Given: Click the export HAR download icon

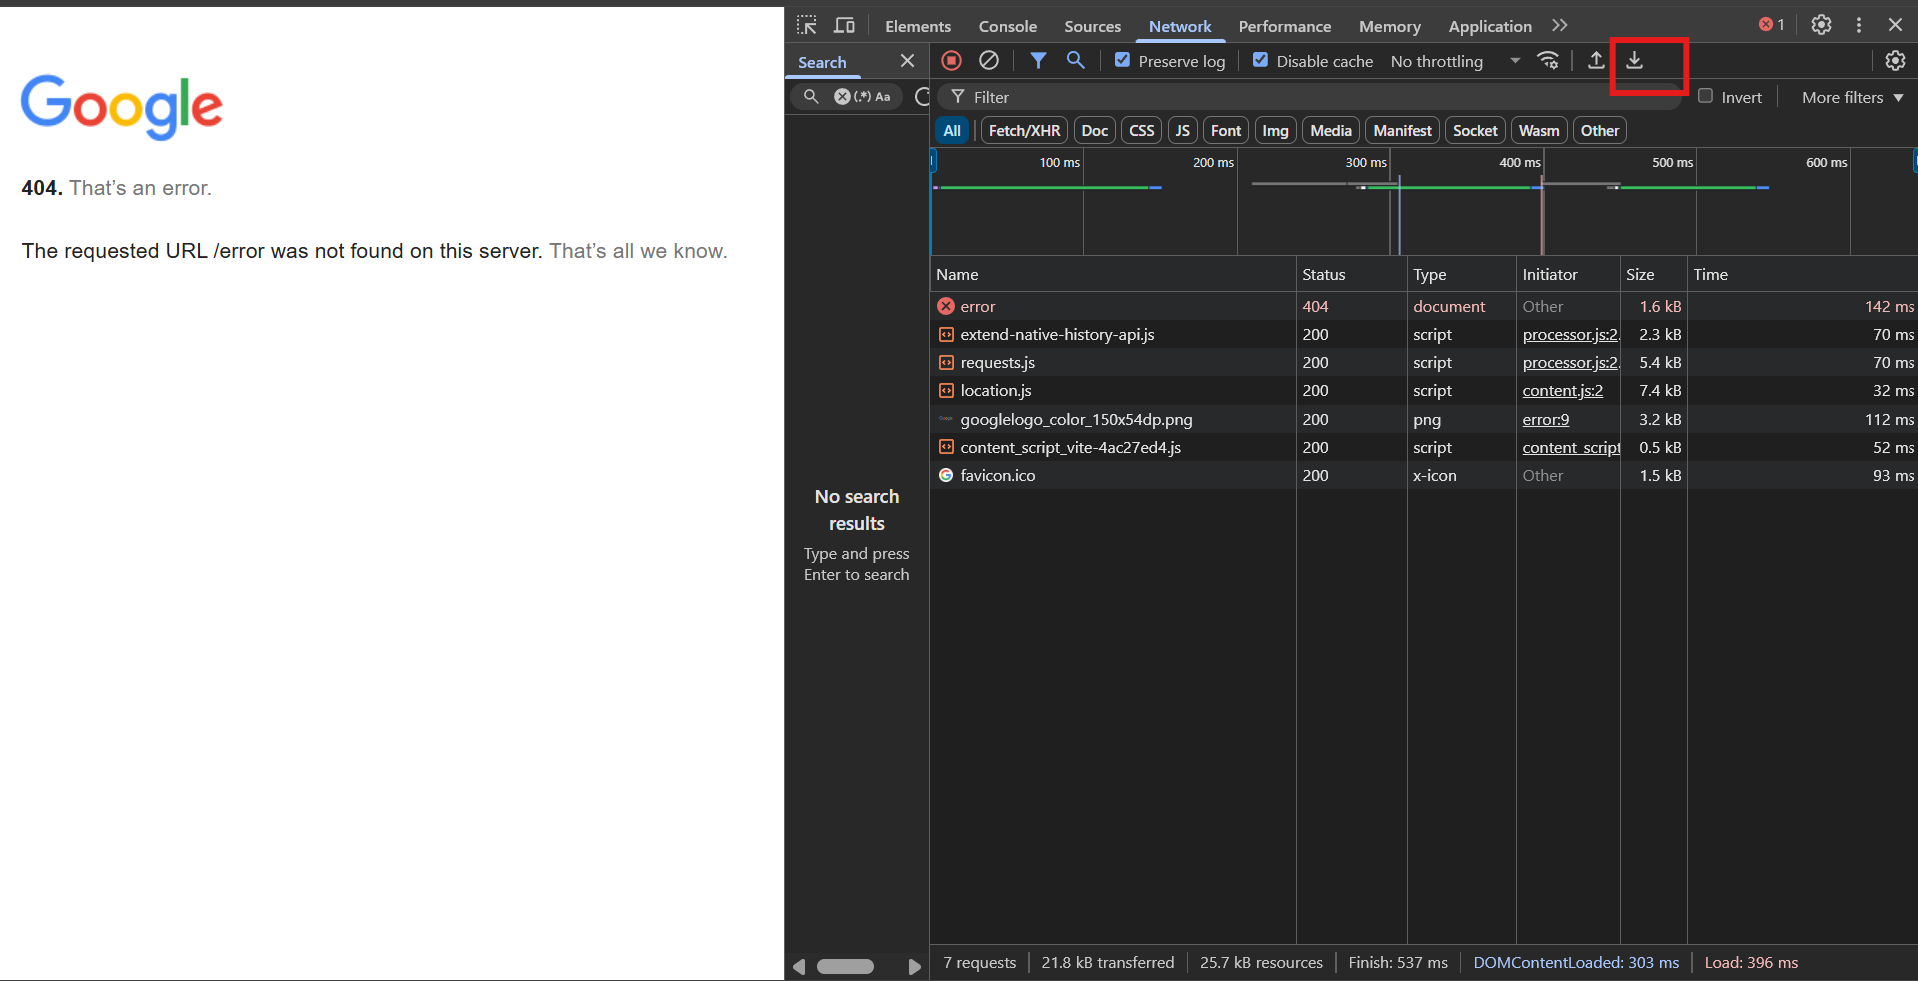Looking at the screenshot, I should click(1634, 61).
